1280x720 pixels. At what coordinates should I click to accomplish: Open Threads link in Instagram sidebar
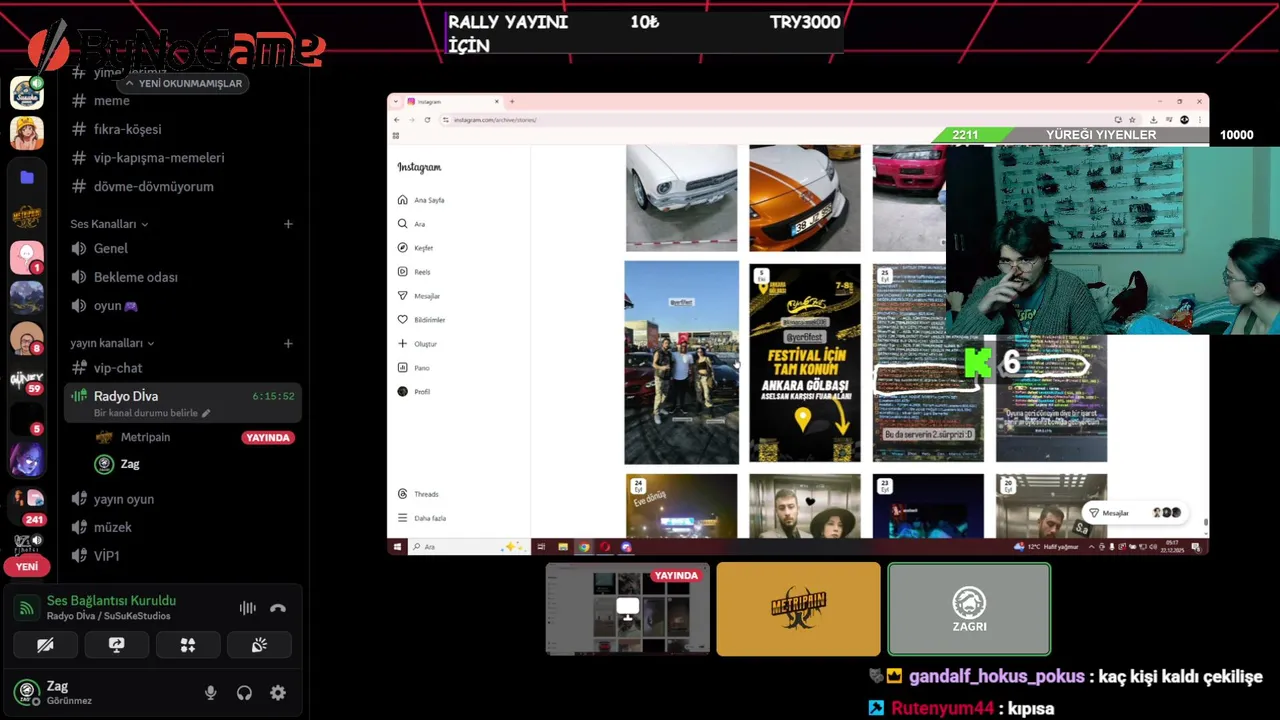[x=418, y=494]
